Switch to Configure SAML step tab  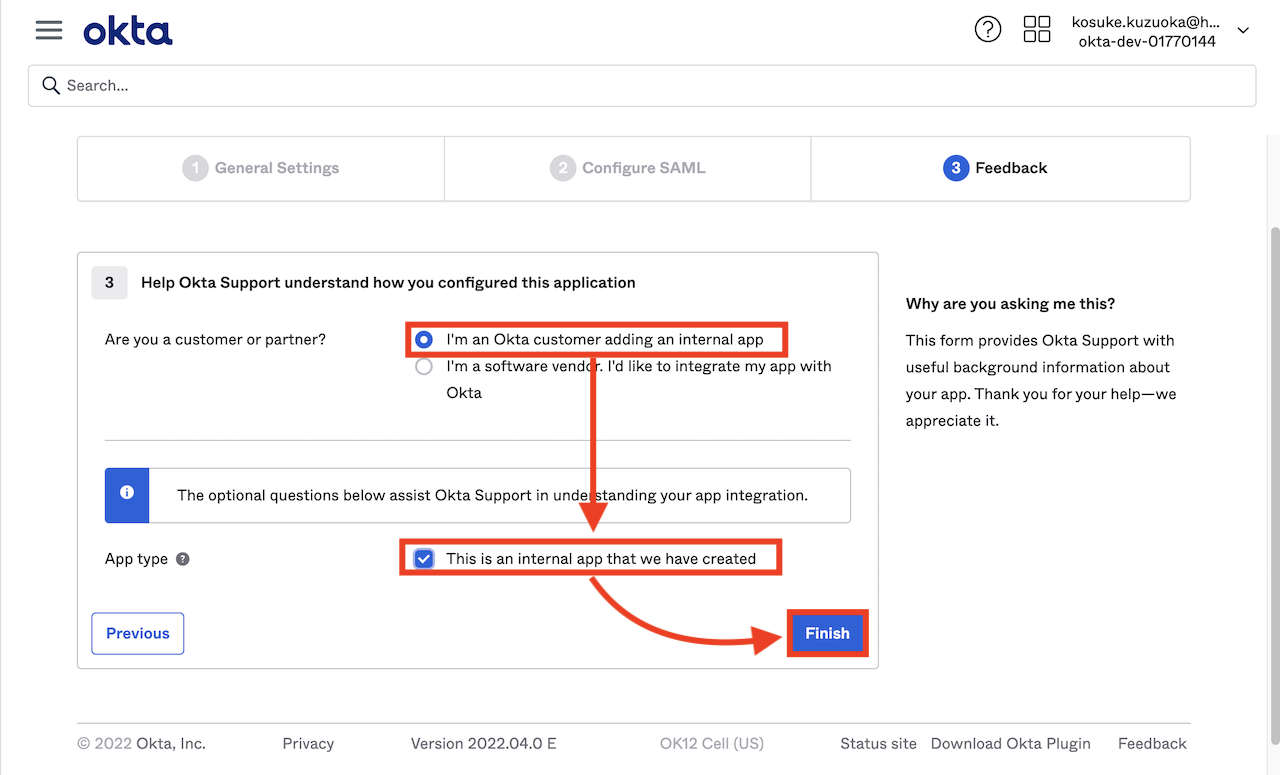[x=628, y=168]
